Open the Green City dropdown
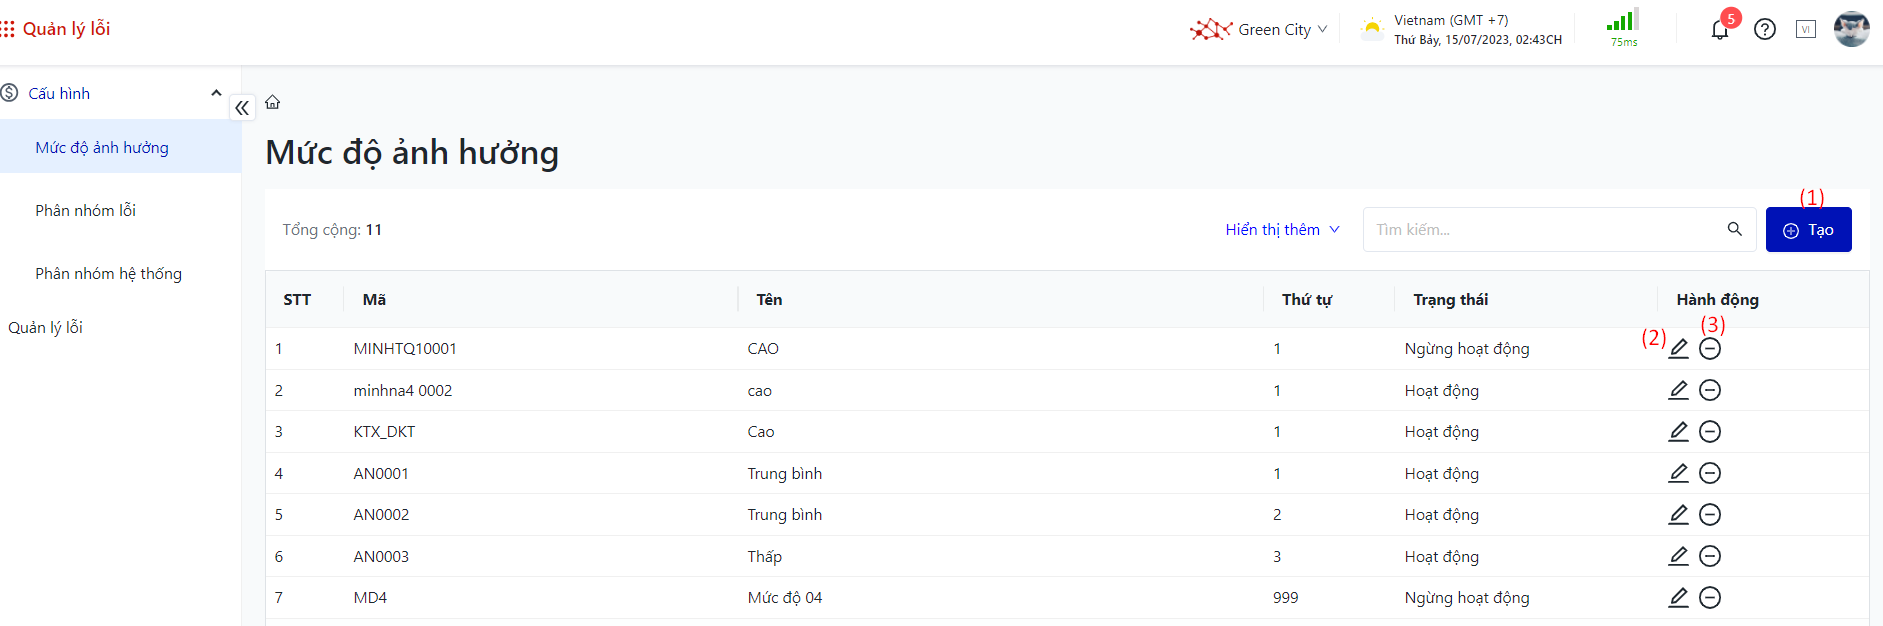The width and height of the screenshot is (1883, 626). (x=1259, y=30)
